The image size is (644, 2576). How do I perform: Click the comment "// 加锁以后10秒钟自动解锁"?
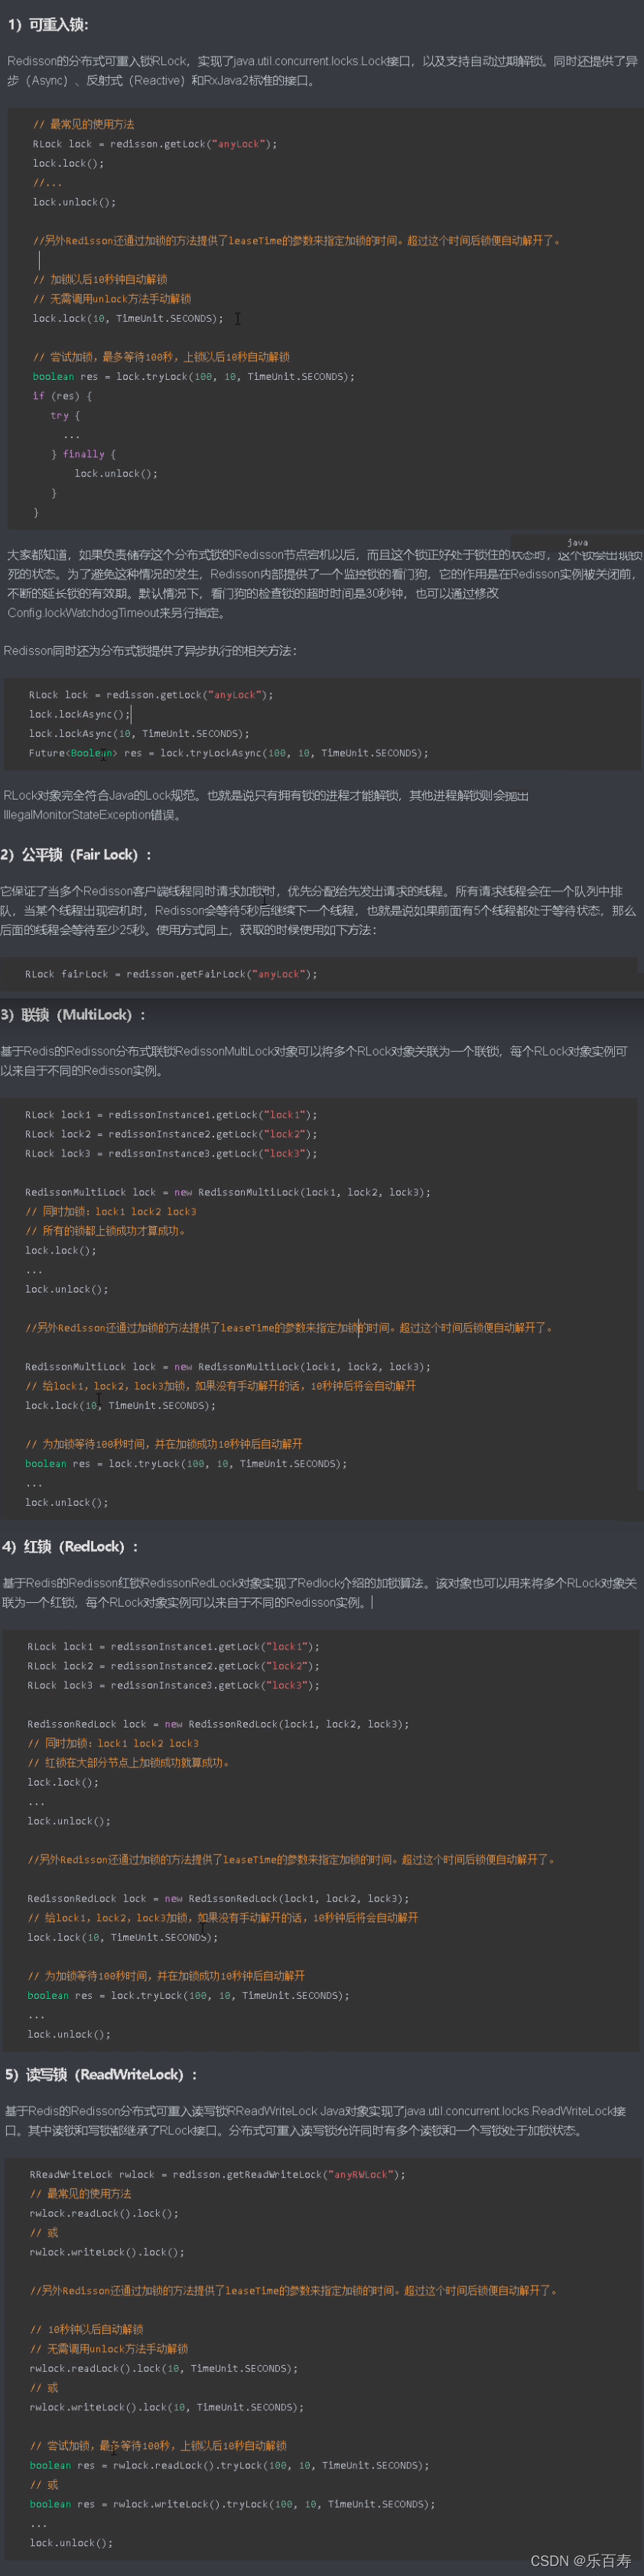tap(100, 279)
